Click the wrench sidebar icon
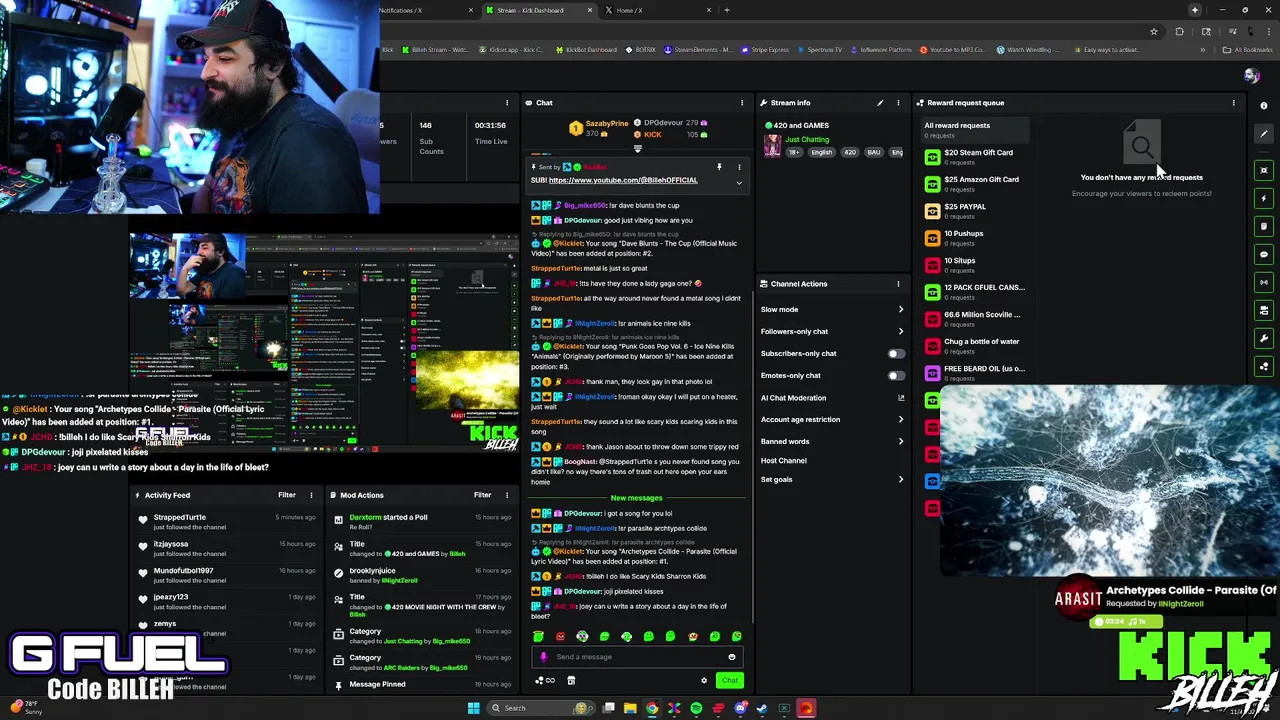The height and width of the screenshot is (720, 1280). pyautogui.click(x=1264, y=338)
